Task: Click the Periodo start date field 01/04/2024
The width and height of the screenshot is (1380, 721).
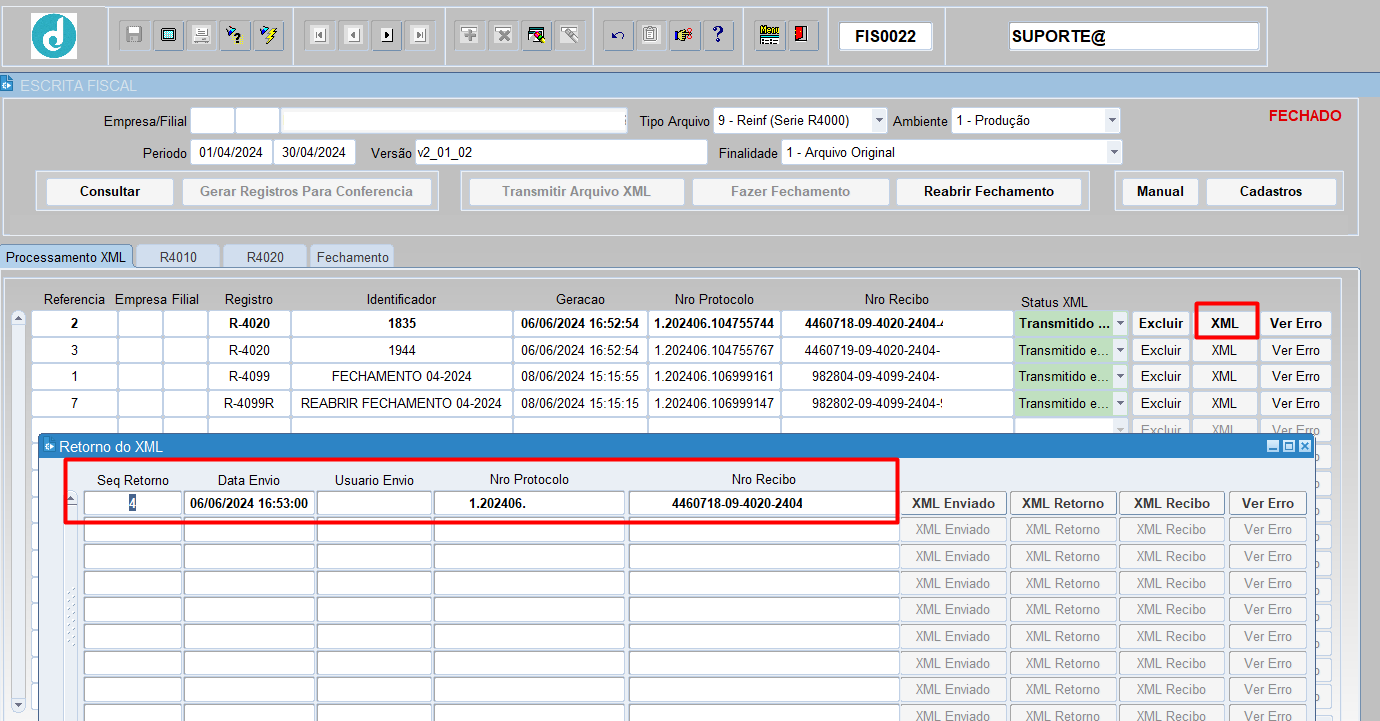Action: [231, 153]
